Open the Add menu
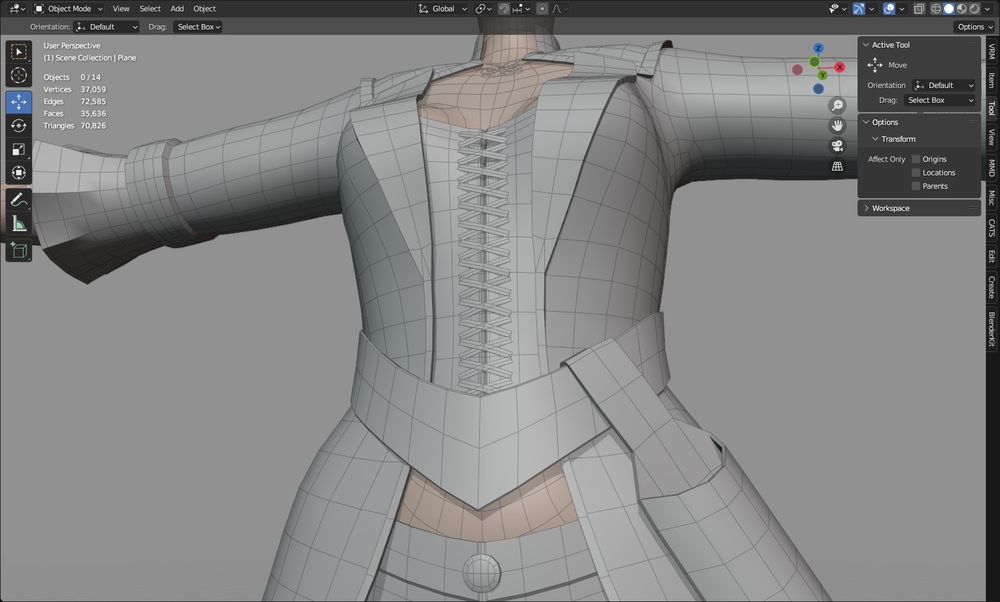The height and width of the screenshot is (602, 1000). coord(177,8)
